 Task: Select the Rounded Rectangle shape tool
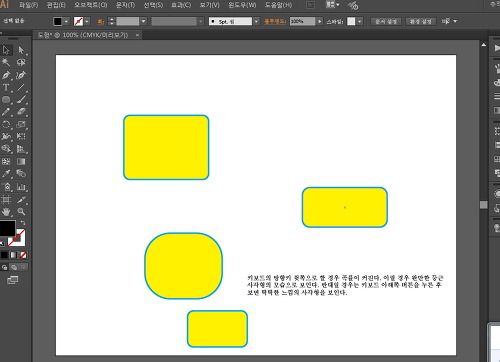(x=6, y=100)
